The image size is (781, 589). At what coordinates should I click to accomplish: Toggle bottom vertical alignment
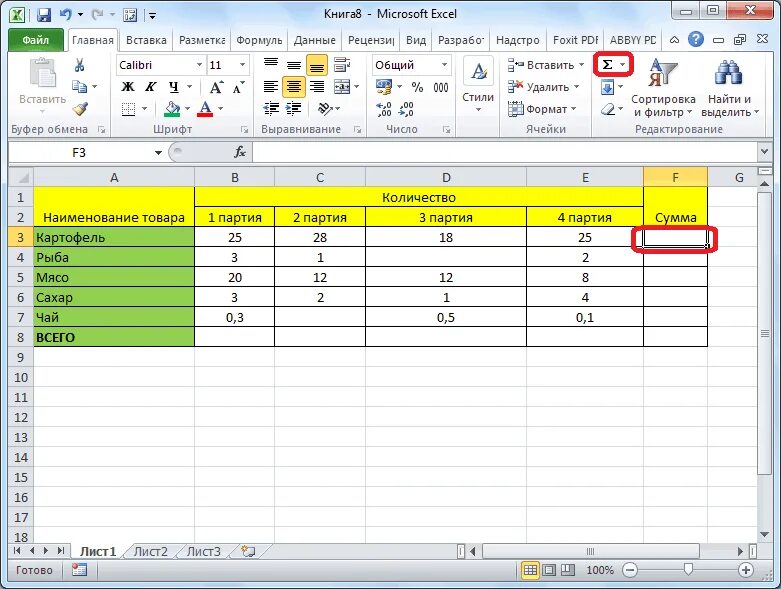[317, 65]
